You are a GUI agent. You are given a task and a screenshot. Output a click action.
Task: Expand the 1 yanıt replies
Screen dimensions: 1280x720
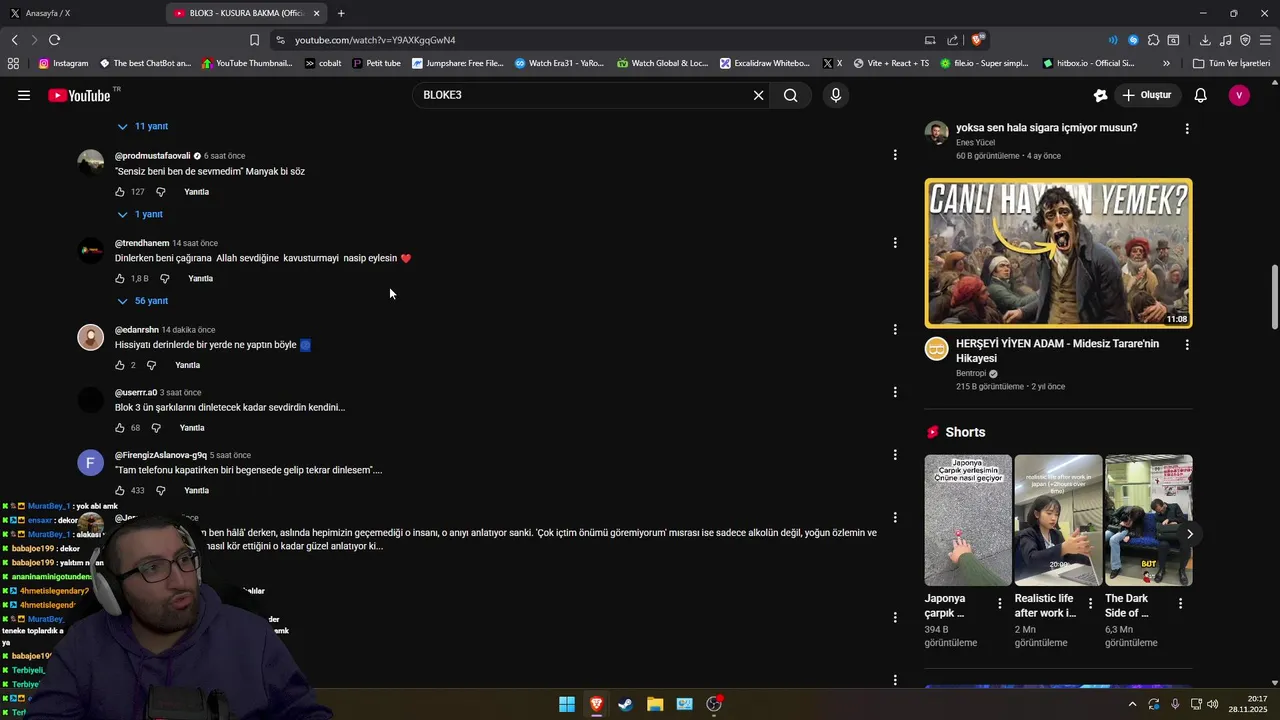[x=140, y=214]
